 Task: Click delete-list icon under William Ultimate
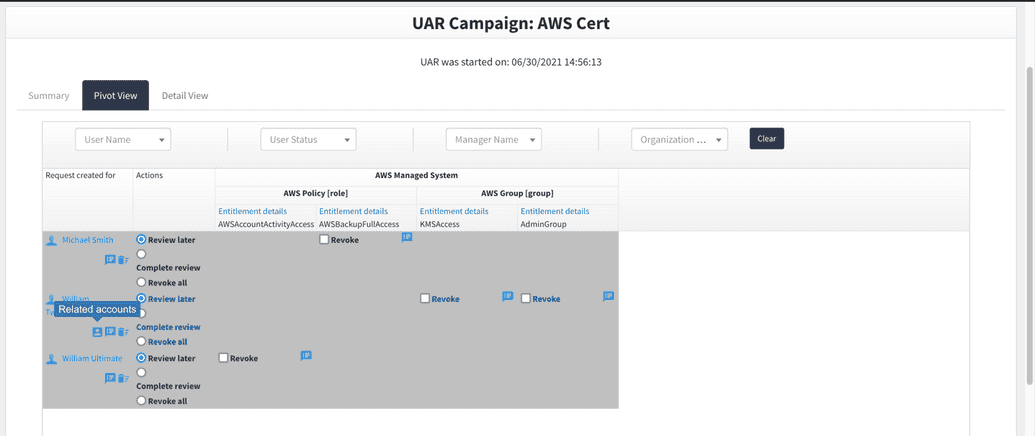(122, 378)
